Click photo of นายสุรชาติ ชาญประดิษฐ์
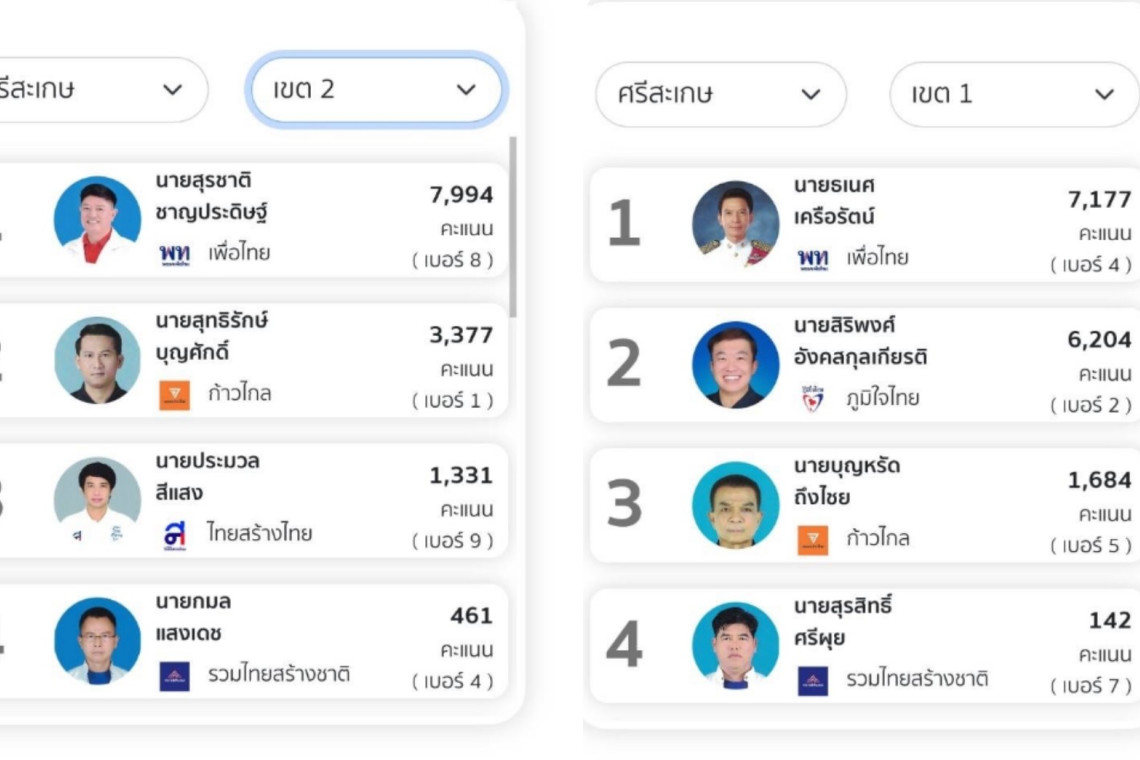 (x=97, y=220)
